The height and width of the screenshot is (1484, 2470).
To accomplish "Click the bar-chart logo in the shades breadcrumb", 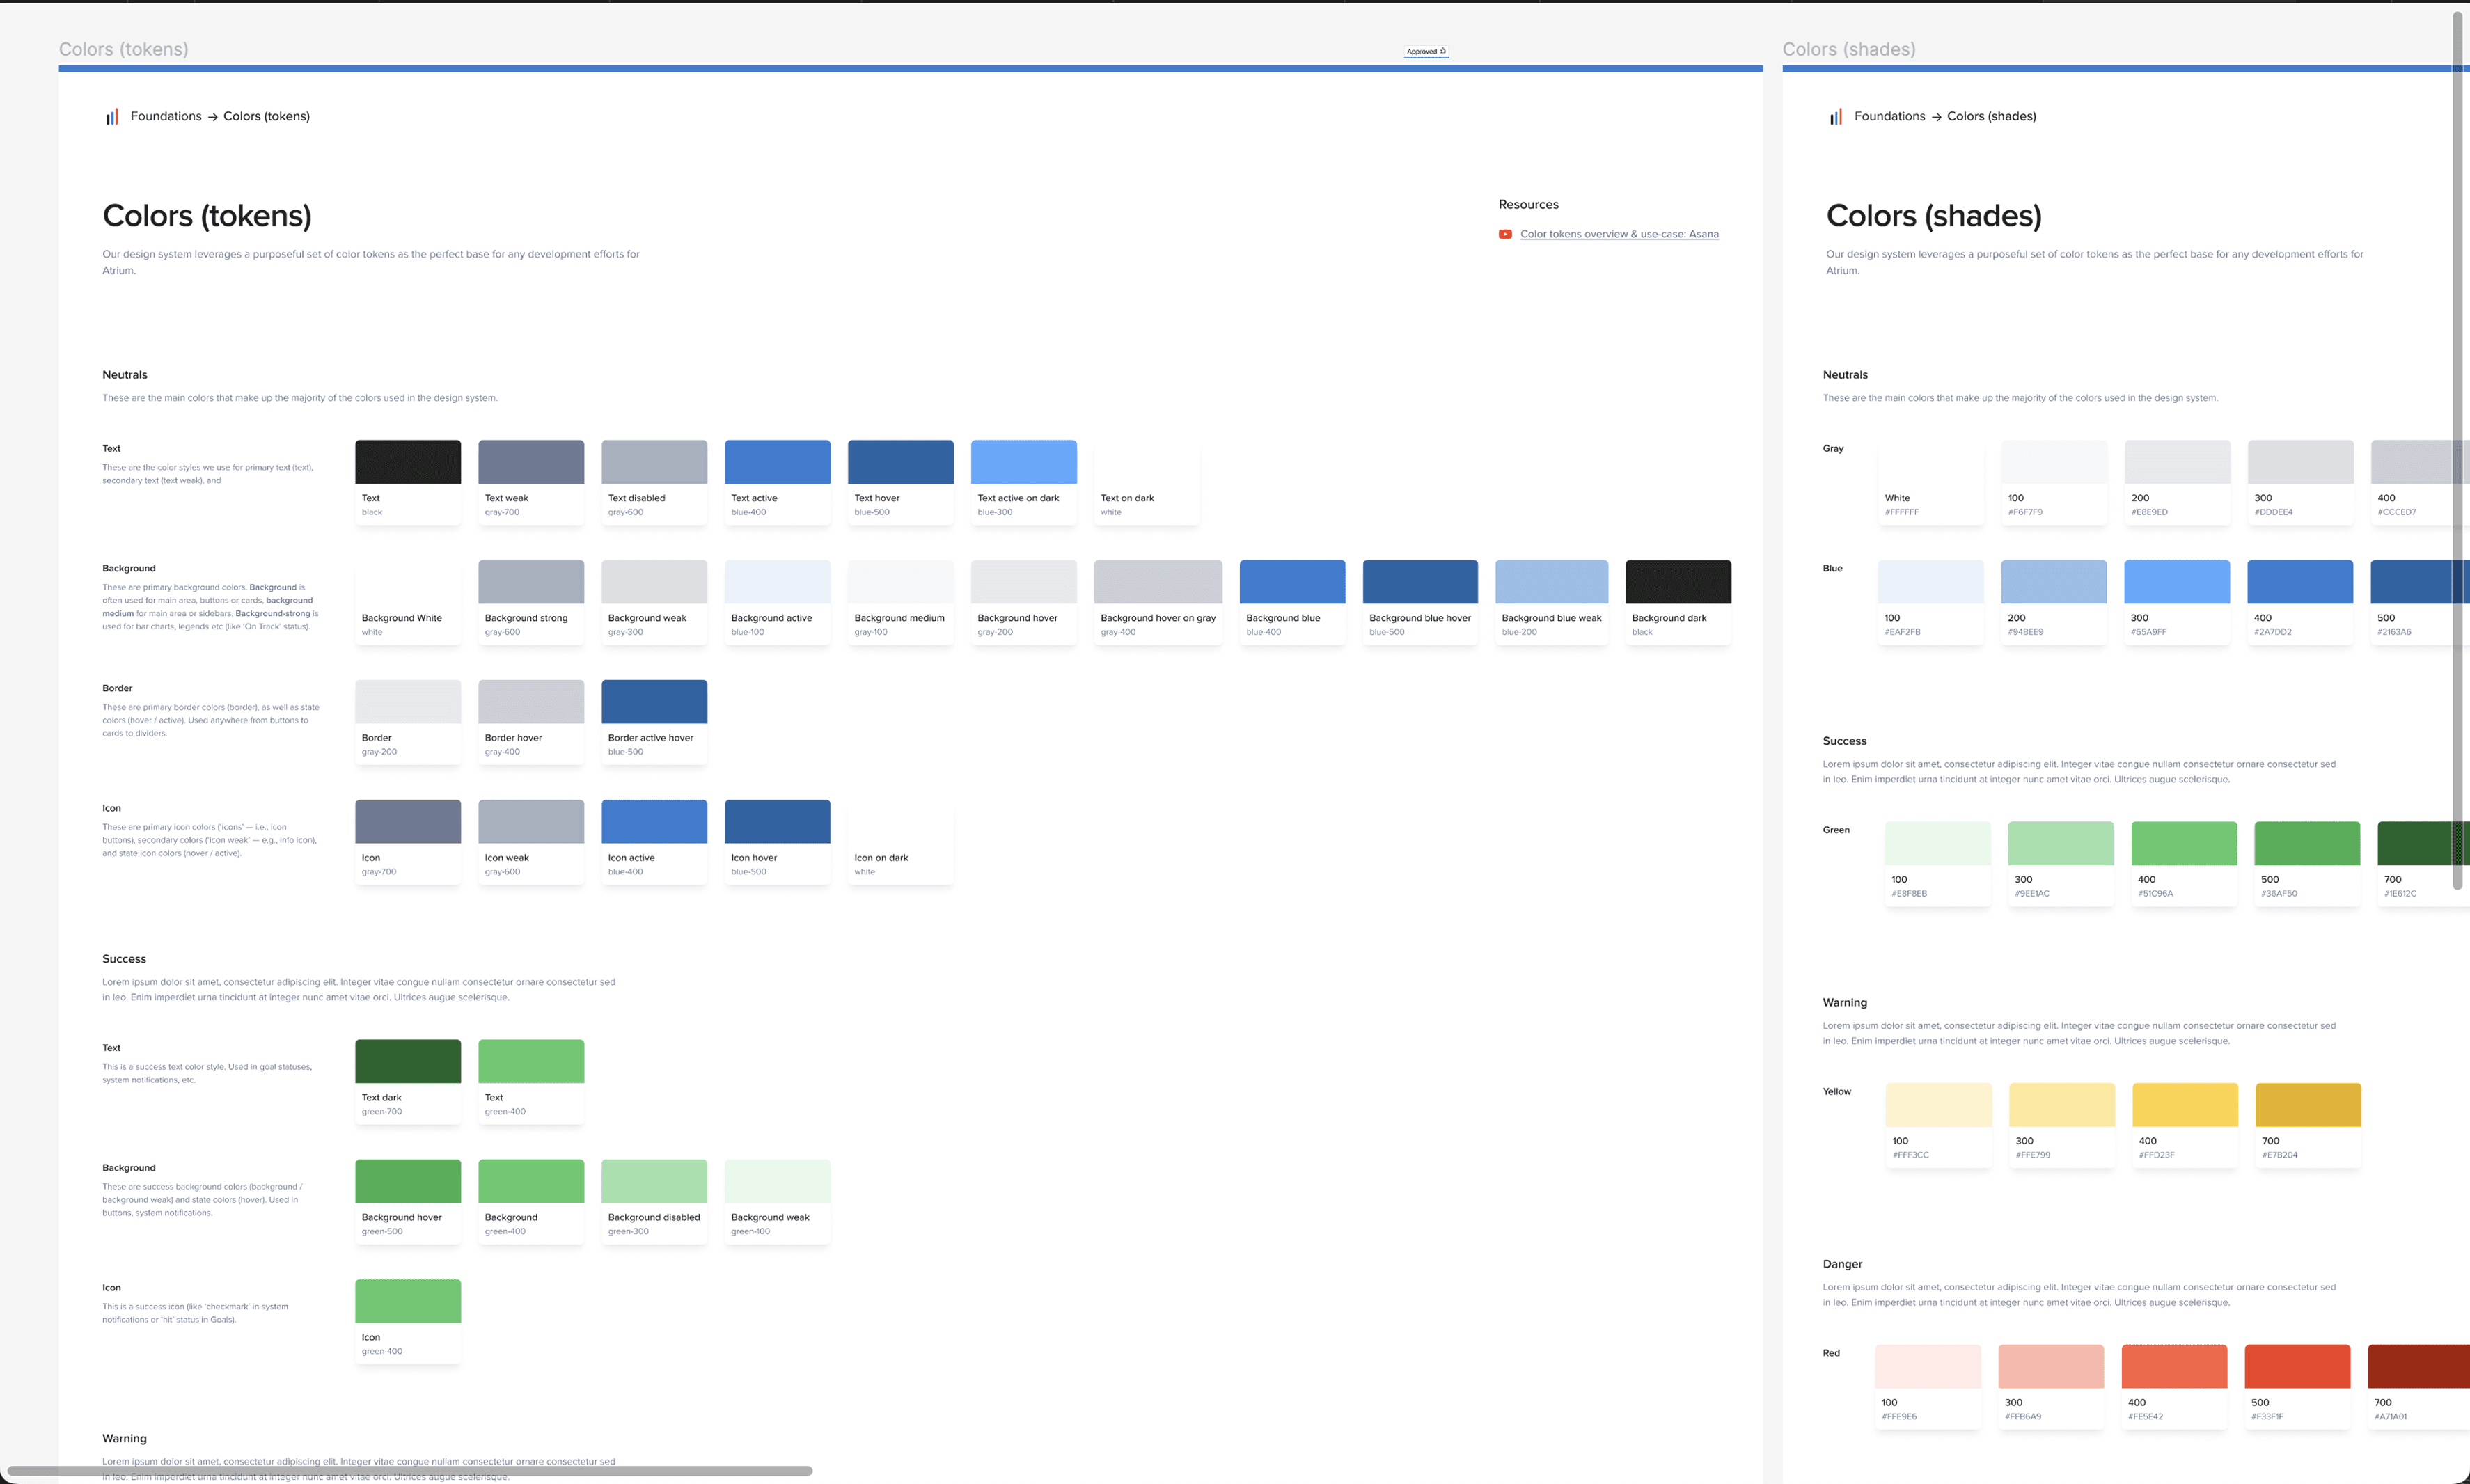I will click(x=1836, y=117).
